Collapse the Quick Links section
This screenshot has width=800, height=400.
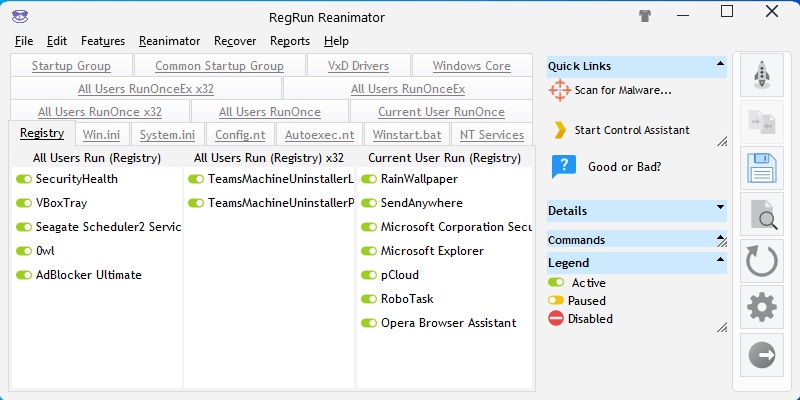[720, 66]
